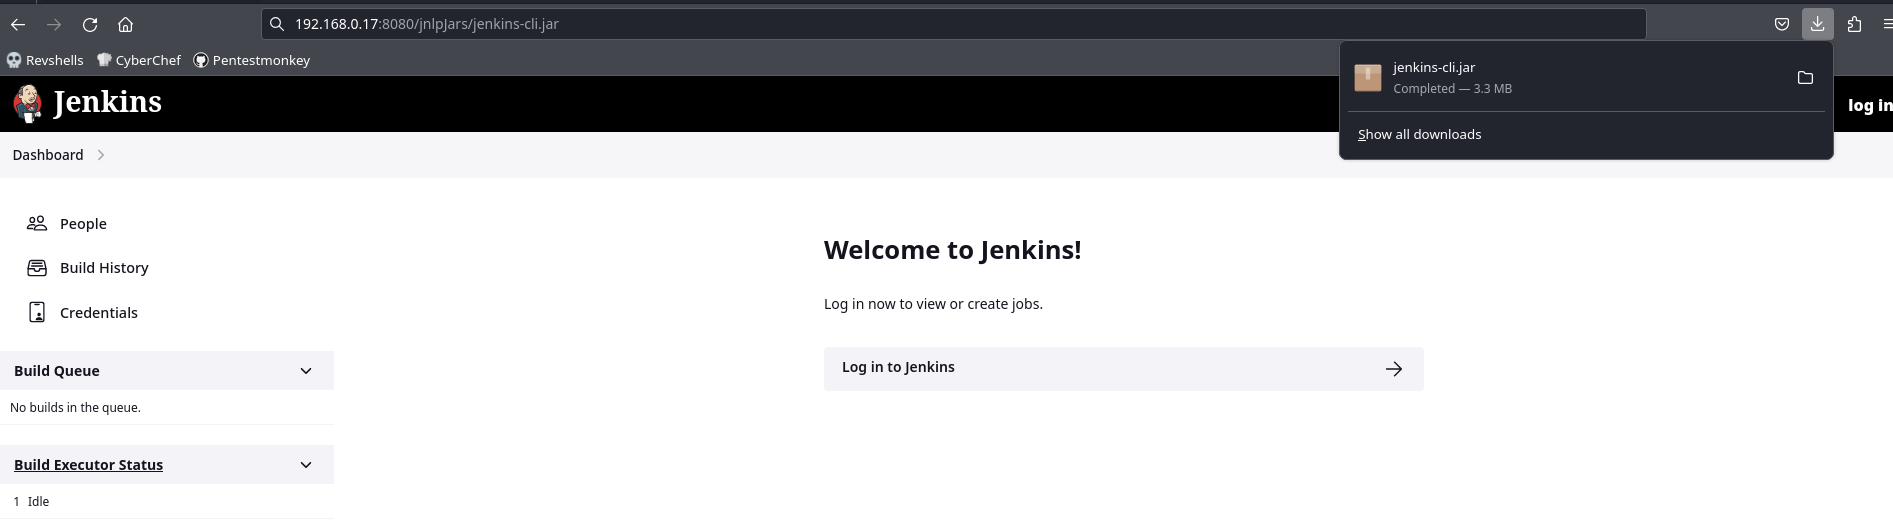Open the extensions puzzle icon
Image resolution: width=1893 pixels, height=528 pixels.
[1854, 24]
